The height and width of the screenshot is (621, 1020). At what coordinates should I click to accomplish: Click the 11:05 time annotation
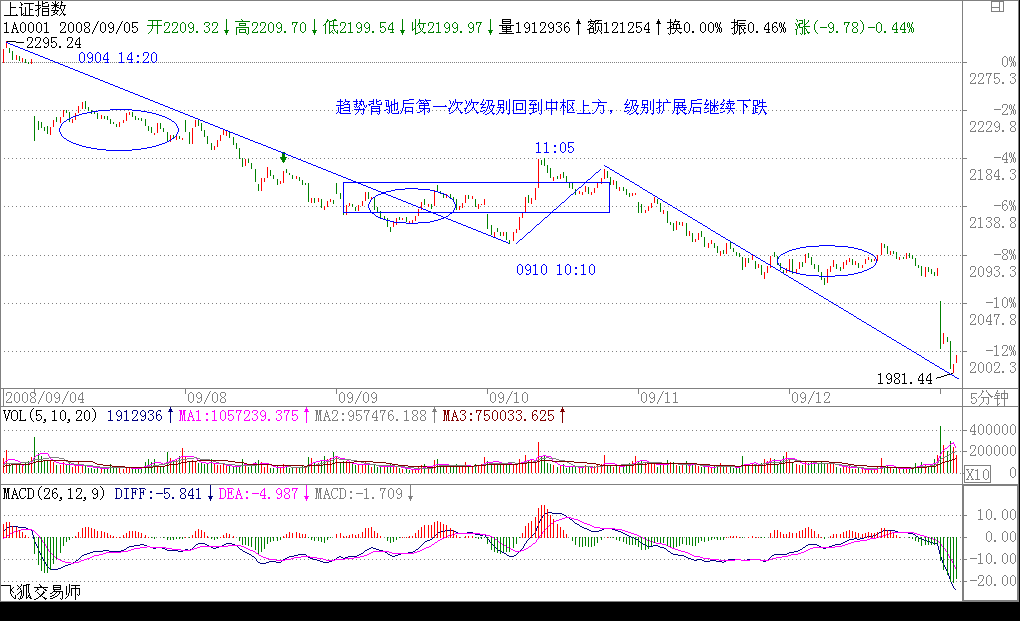pyautogui.click(x=555, y=148)
